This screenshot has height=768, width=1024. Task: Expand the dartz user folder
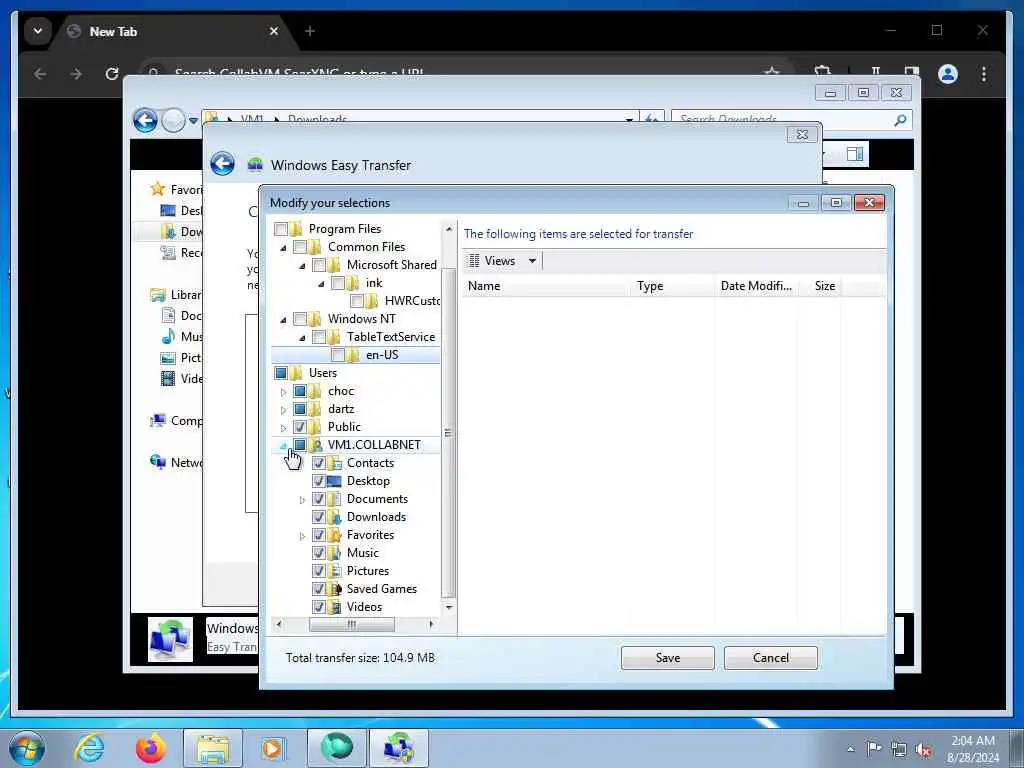tap(283, 409)
